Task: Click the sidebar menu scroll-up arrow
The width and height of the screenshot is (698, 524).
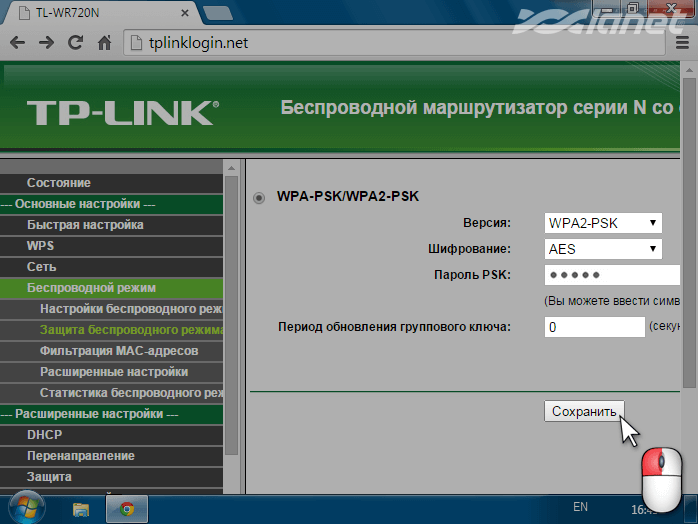Action: coord(231,168)
